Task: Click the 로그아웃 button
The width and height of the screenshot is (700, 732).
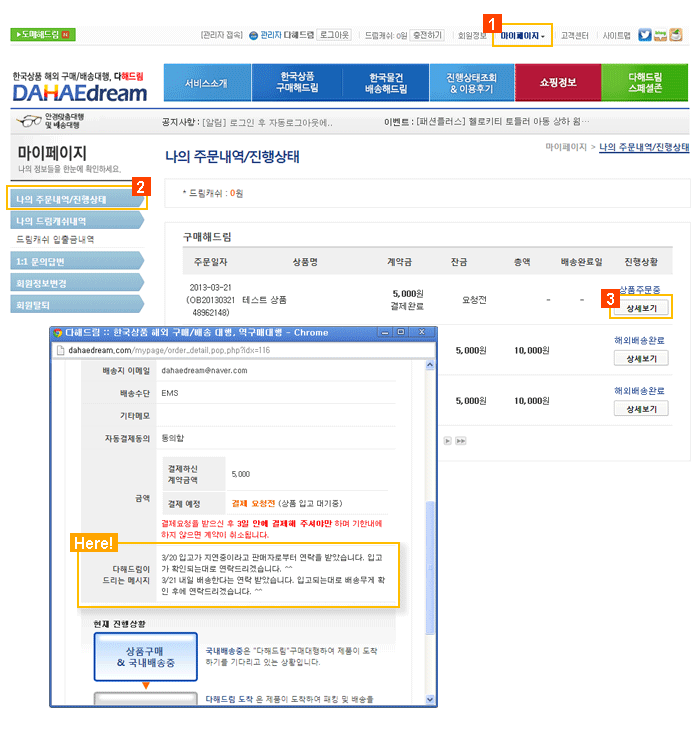Action: pos(334,35)
